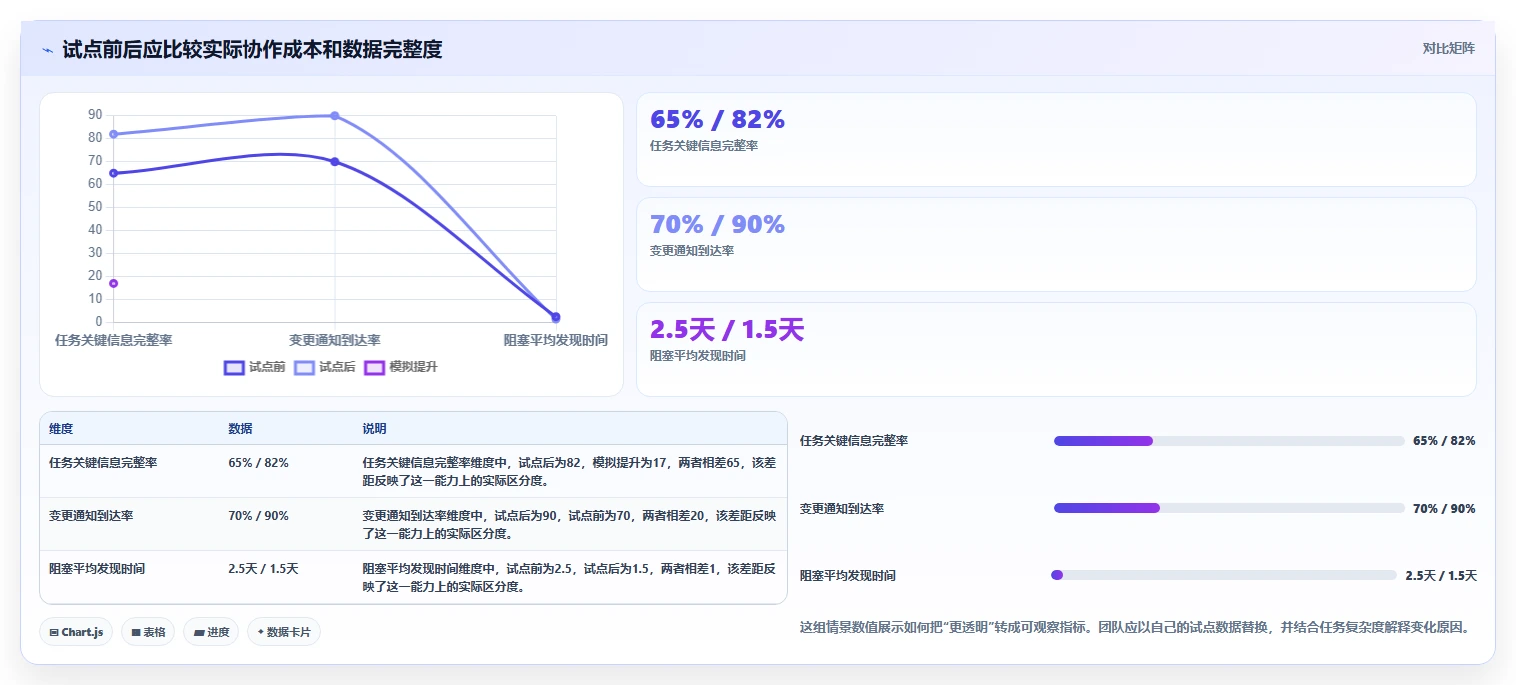The image size is (1516, 685).
Task: Click the x-axis label 阻塞平均发现时间
Action: pyautogui.click(x=555, y=340)
